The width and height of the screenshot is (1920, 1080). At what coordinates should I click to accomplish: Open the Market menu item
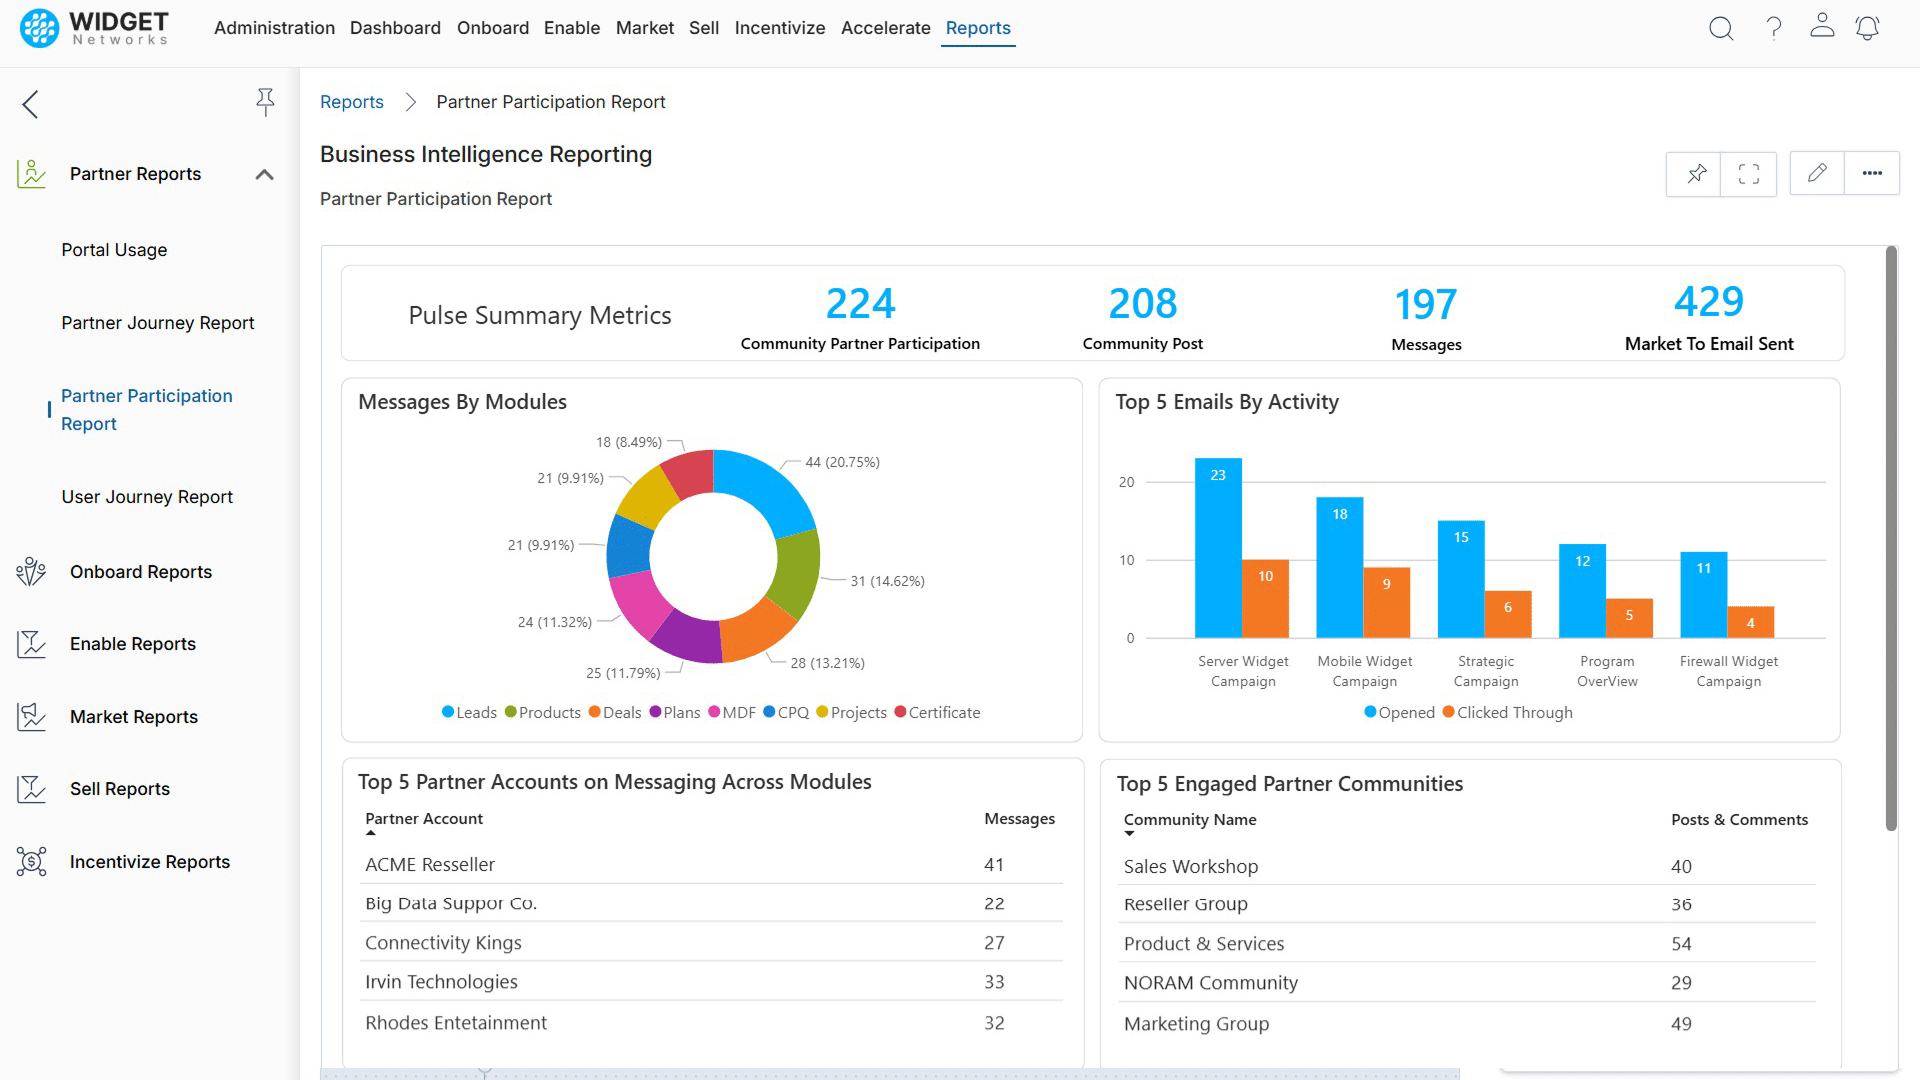pyautogui.click(x=645, y=28)
